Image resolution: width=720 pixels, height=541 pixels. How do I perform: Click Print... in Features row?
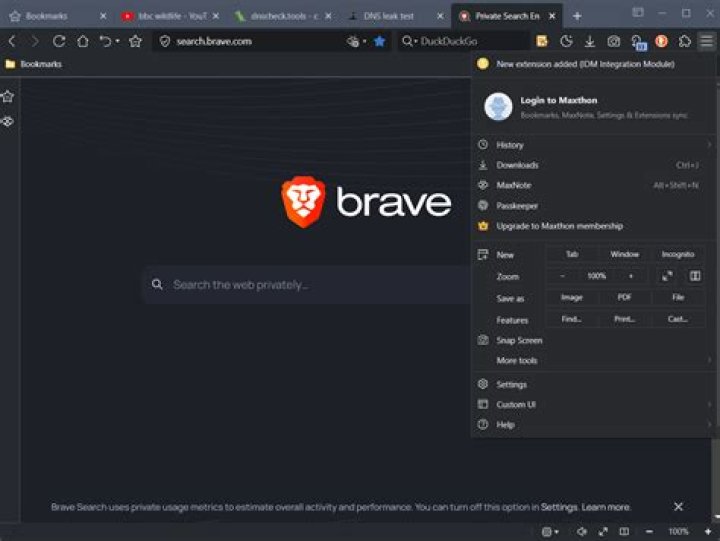[624, 319]
